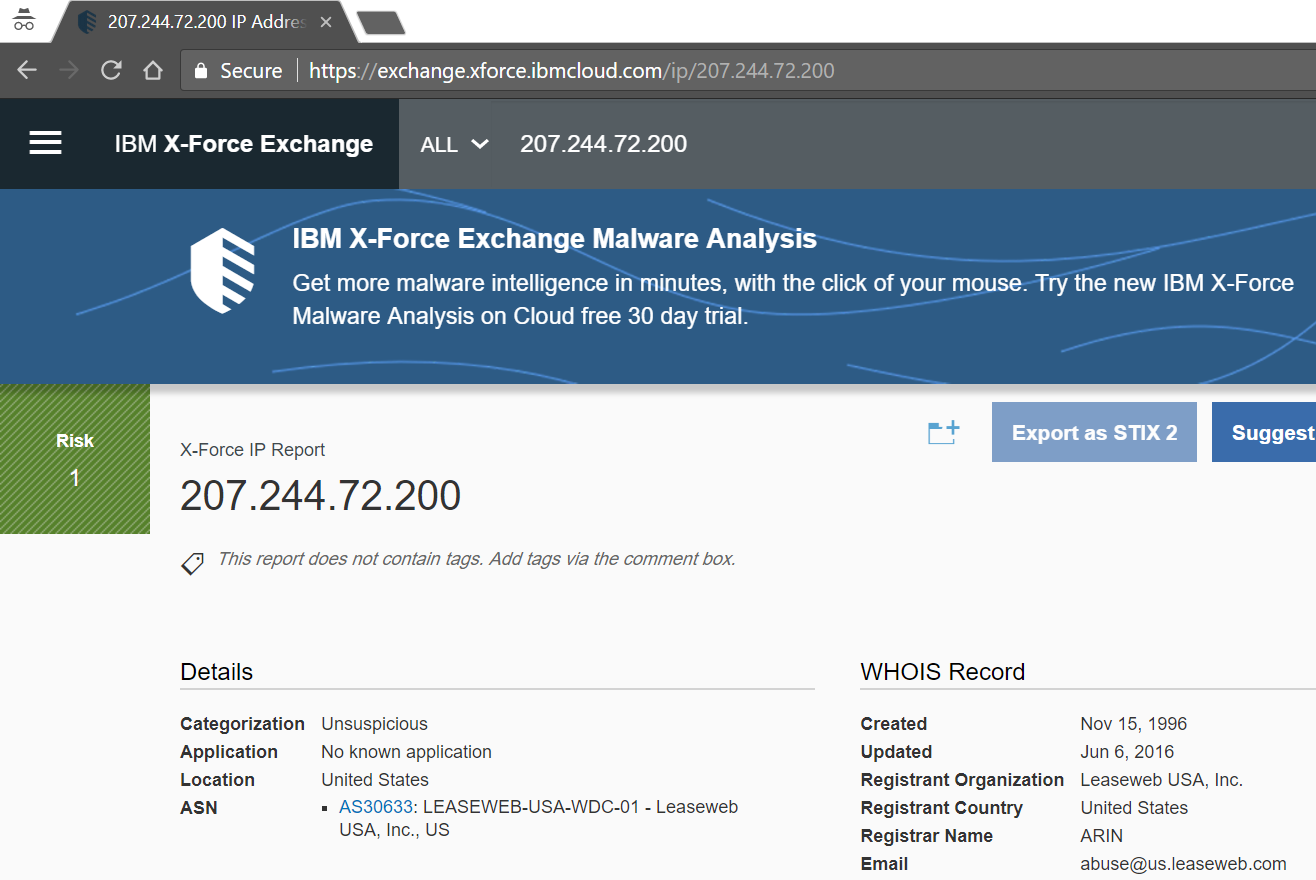Click ARIN registrar name value
1316x880 pixels.
[x=1101, y=836]
